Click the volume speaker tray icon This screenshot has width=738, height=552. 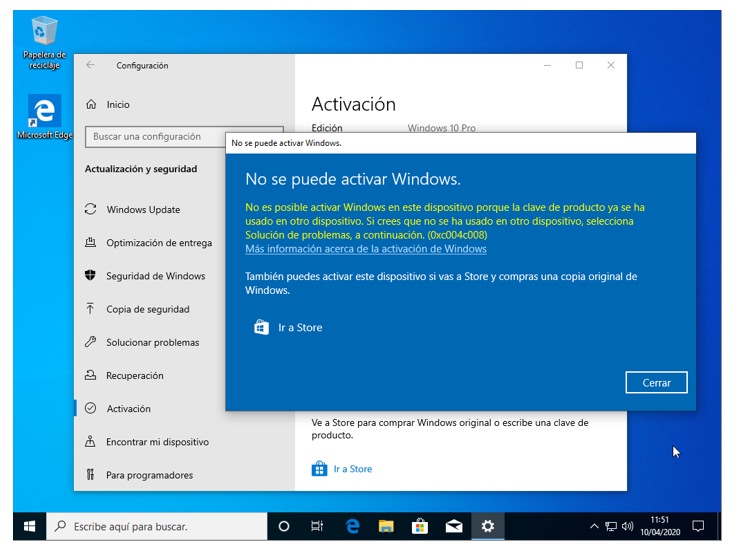tap(627, 526)
